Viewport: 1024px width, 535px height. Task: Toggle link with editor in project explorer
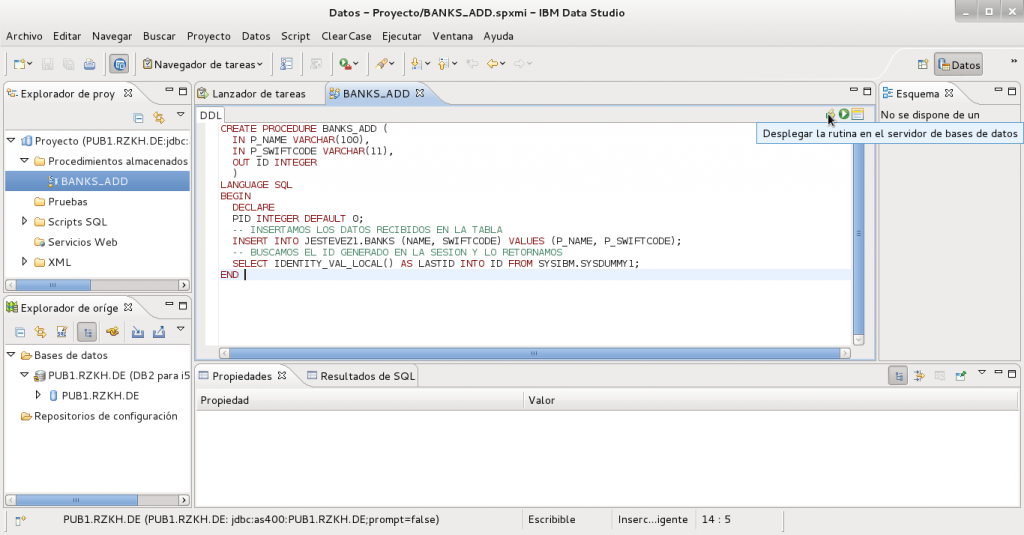[x=159, y=118]
